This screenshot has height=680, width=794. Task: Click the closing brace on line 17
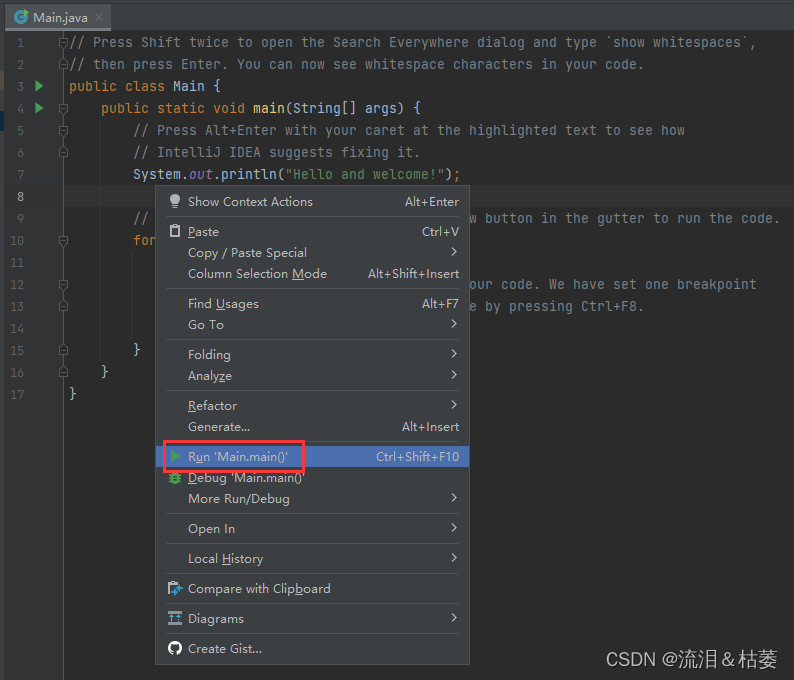click(72, 393)
